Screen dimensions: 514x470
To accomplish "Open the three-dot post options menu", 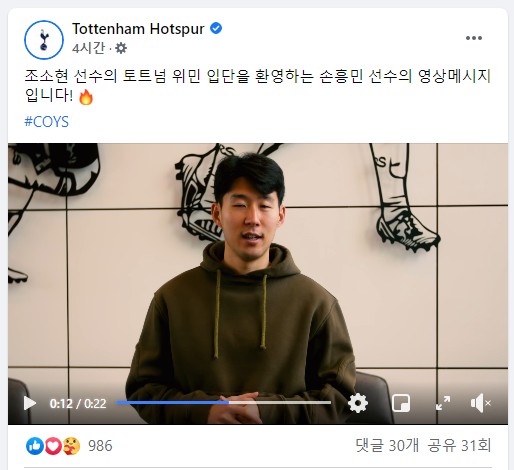I will pos(474,38).
